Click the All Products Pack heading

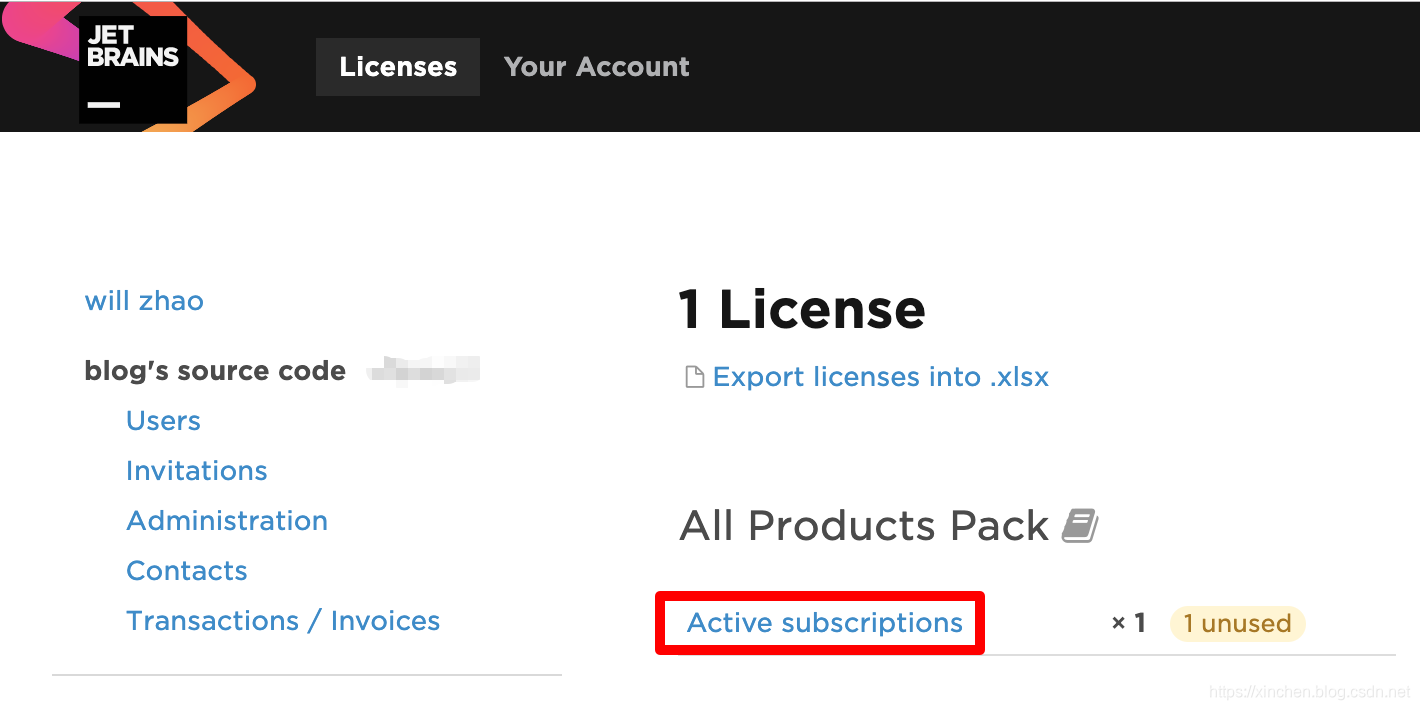tap(866, 524)
